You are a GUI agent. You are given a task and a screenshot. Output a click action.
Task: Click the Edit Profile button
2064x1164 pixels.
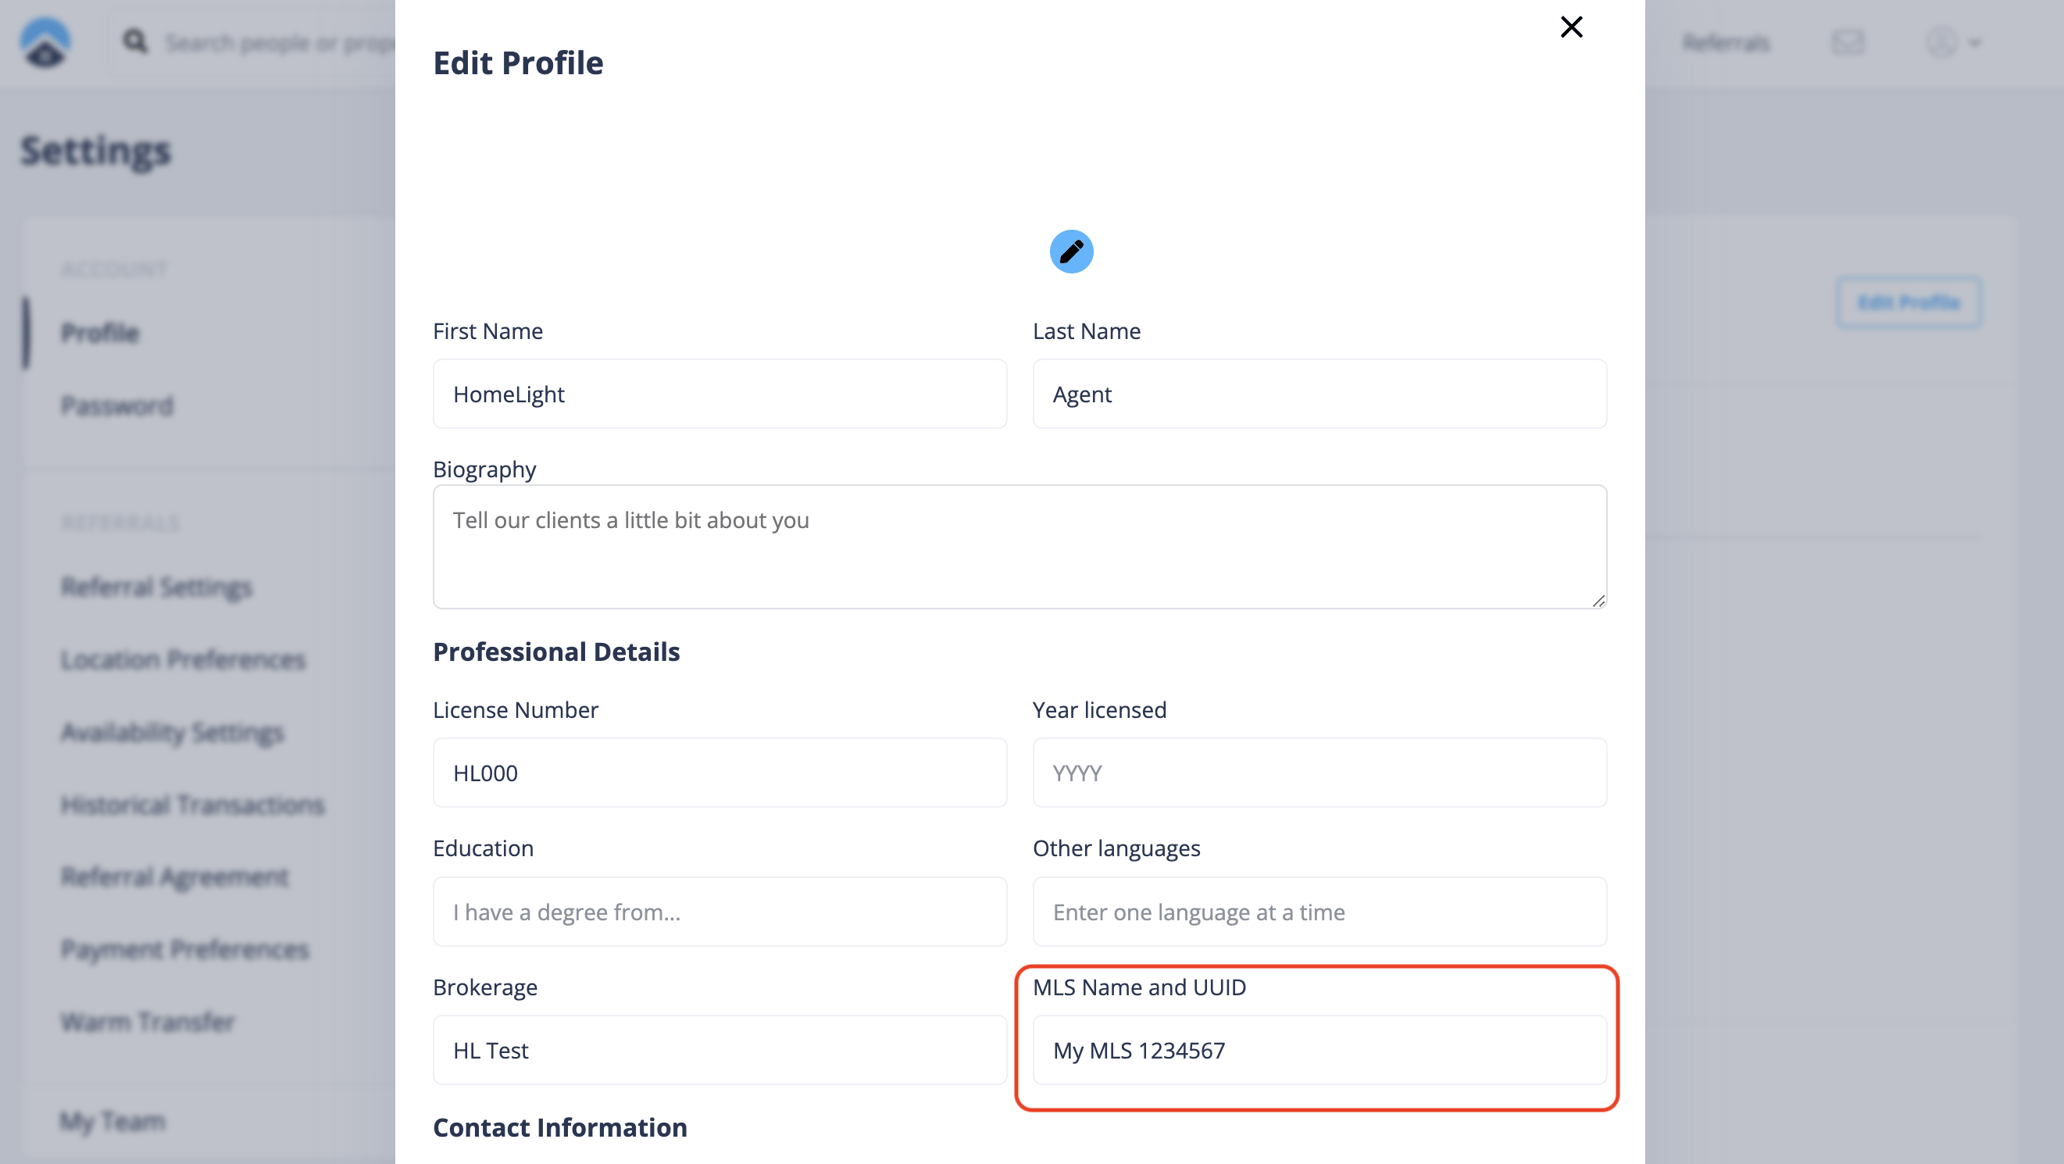coord(1908,302)
